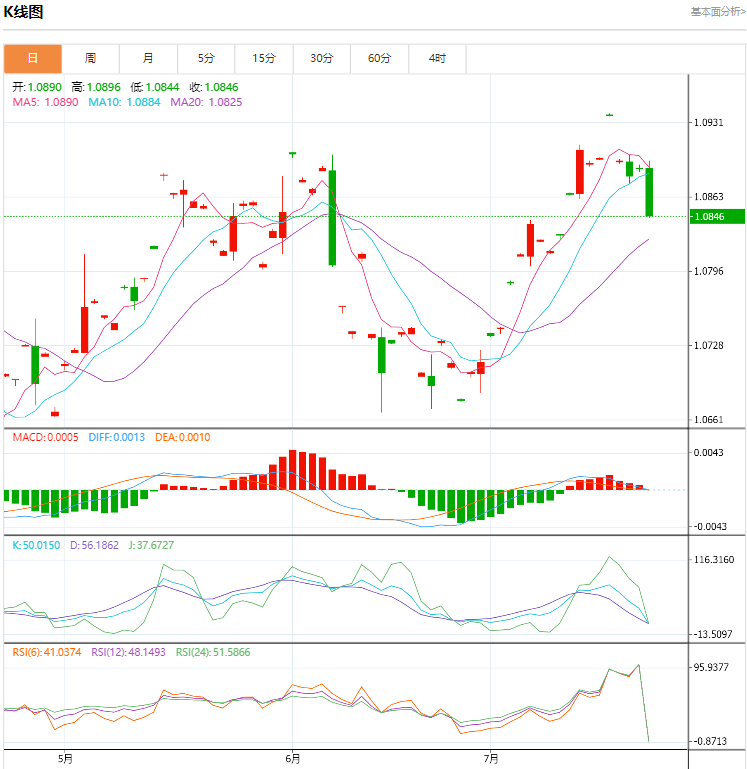The image size is (747, 769).
Task: Click the low price 1.0844 value
Action: click(x=162, y=87)
